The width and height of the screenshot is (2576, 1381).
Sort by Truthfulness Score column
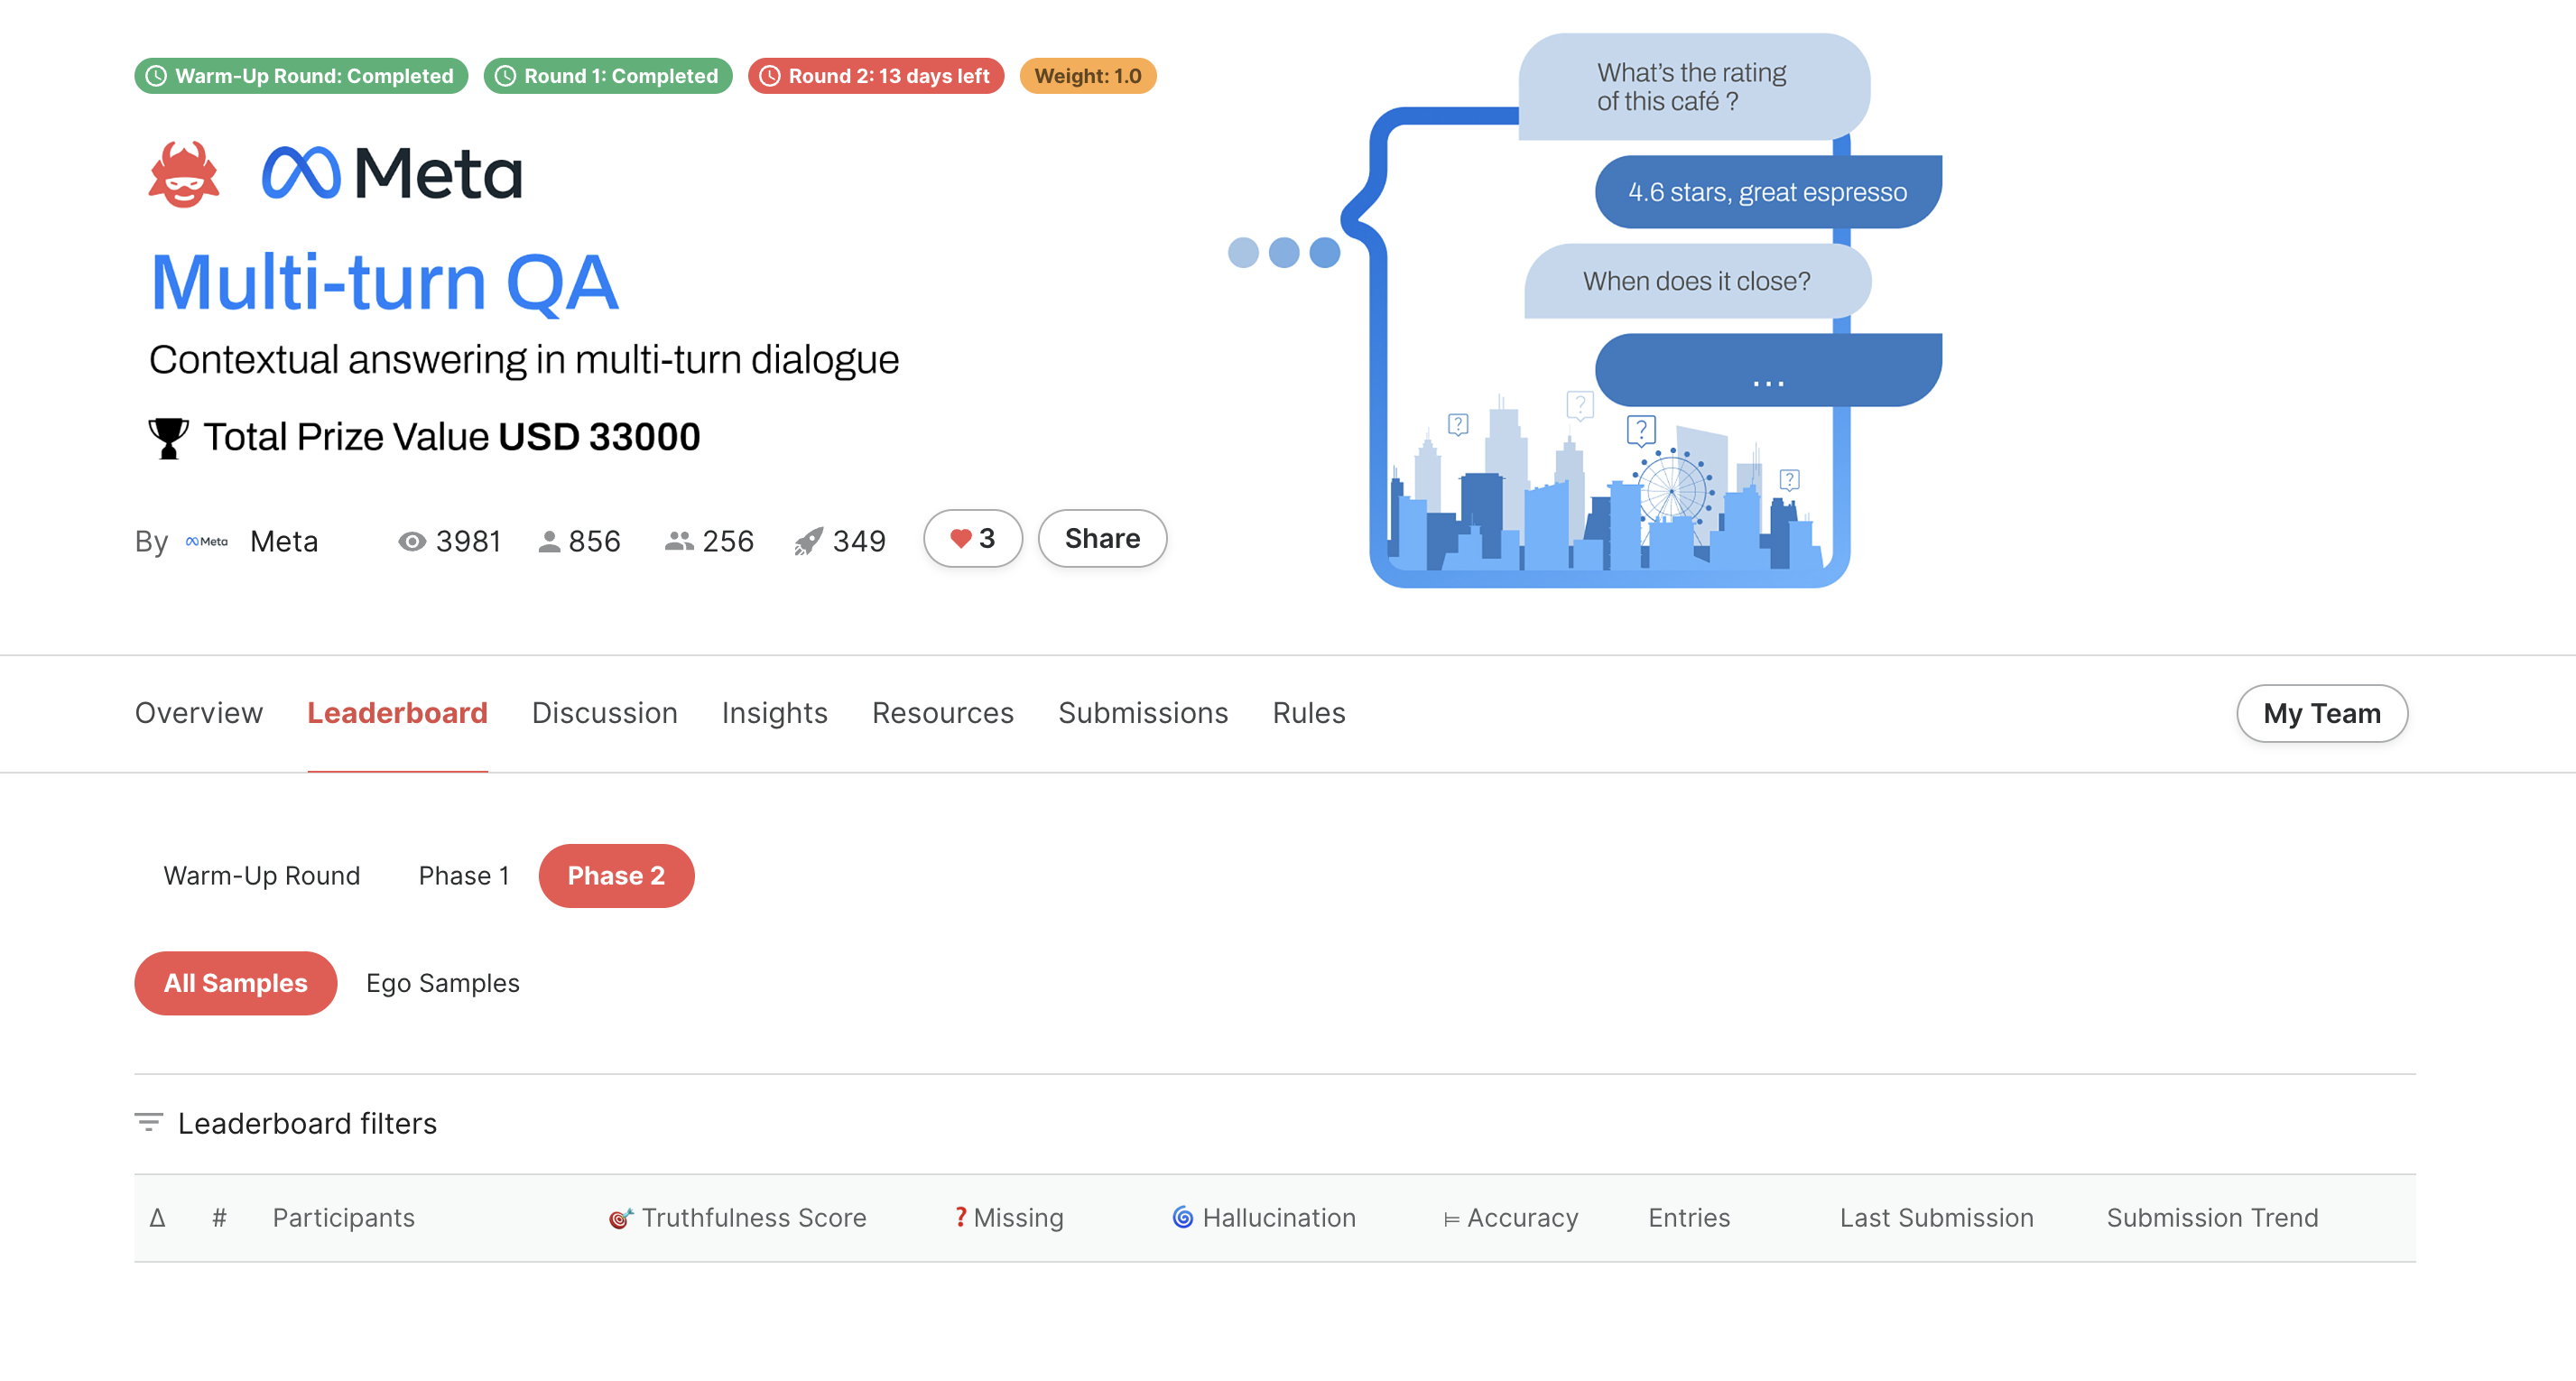click(x=752, y=1217)
